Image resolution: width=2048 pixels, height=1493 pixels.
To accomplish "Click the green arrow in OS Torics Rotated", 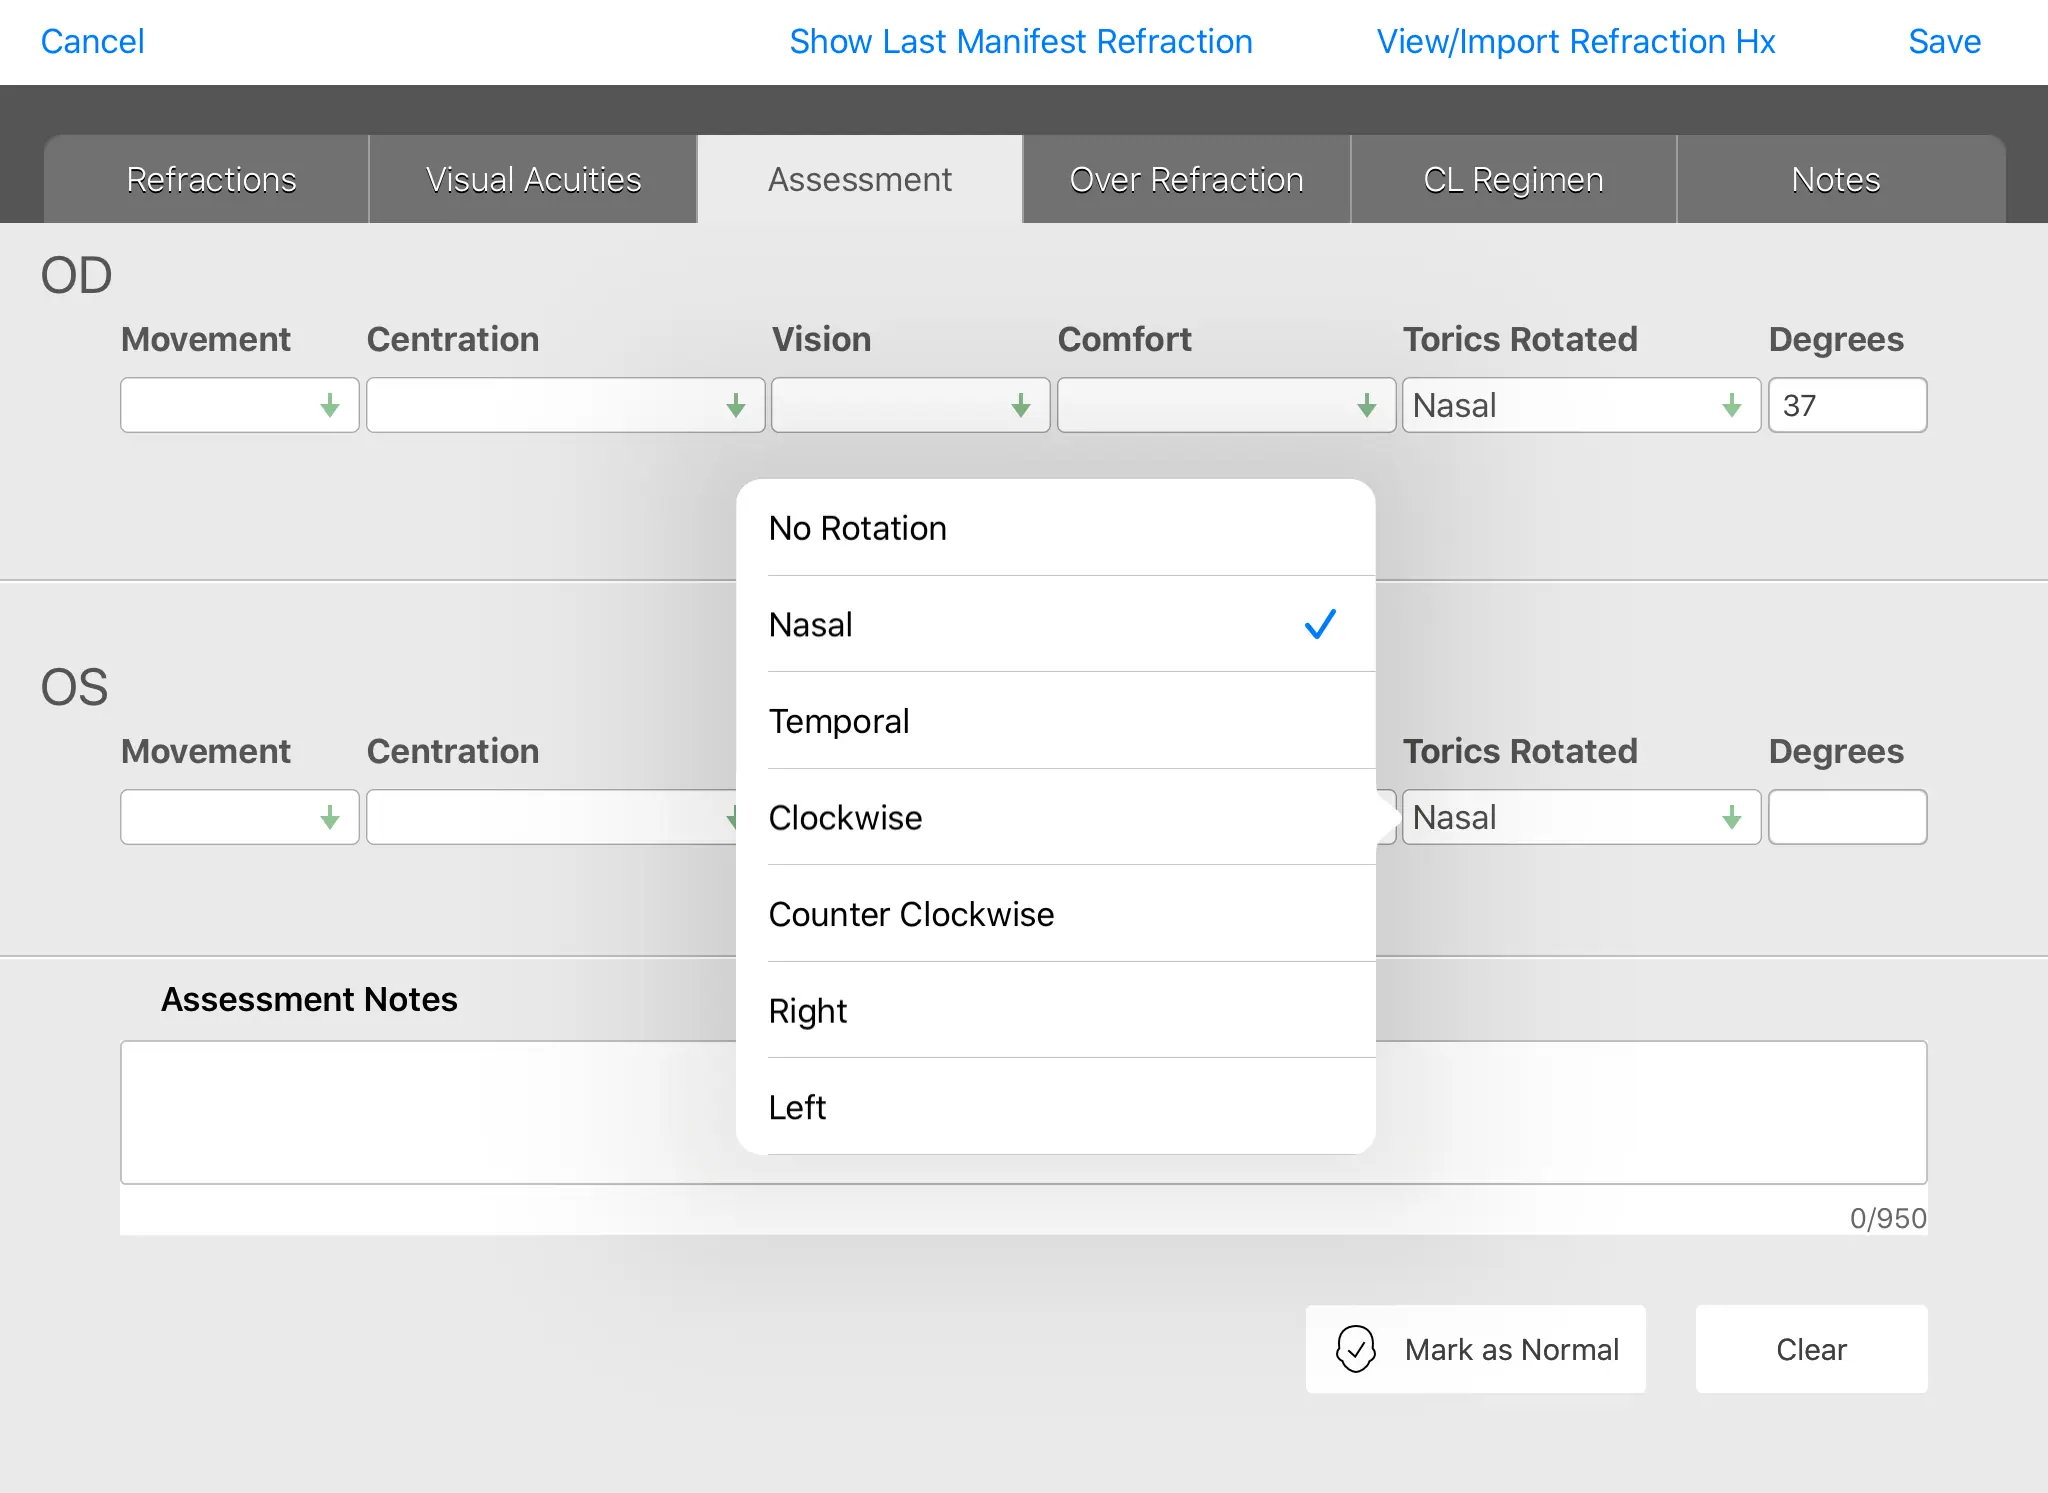I will click(x=1732, y=818).
